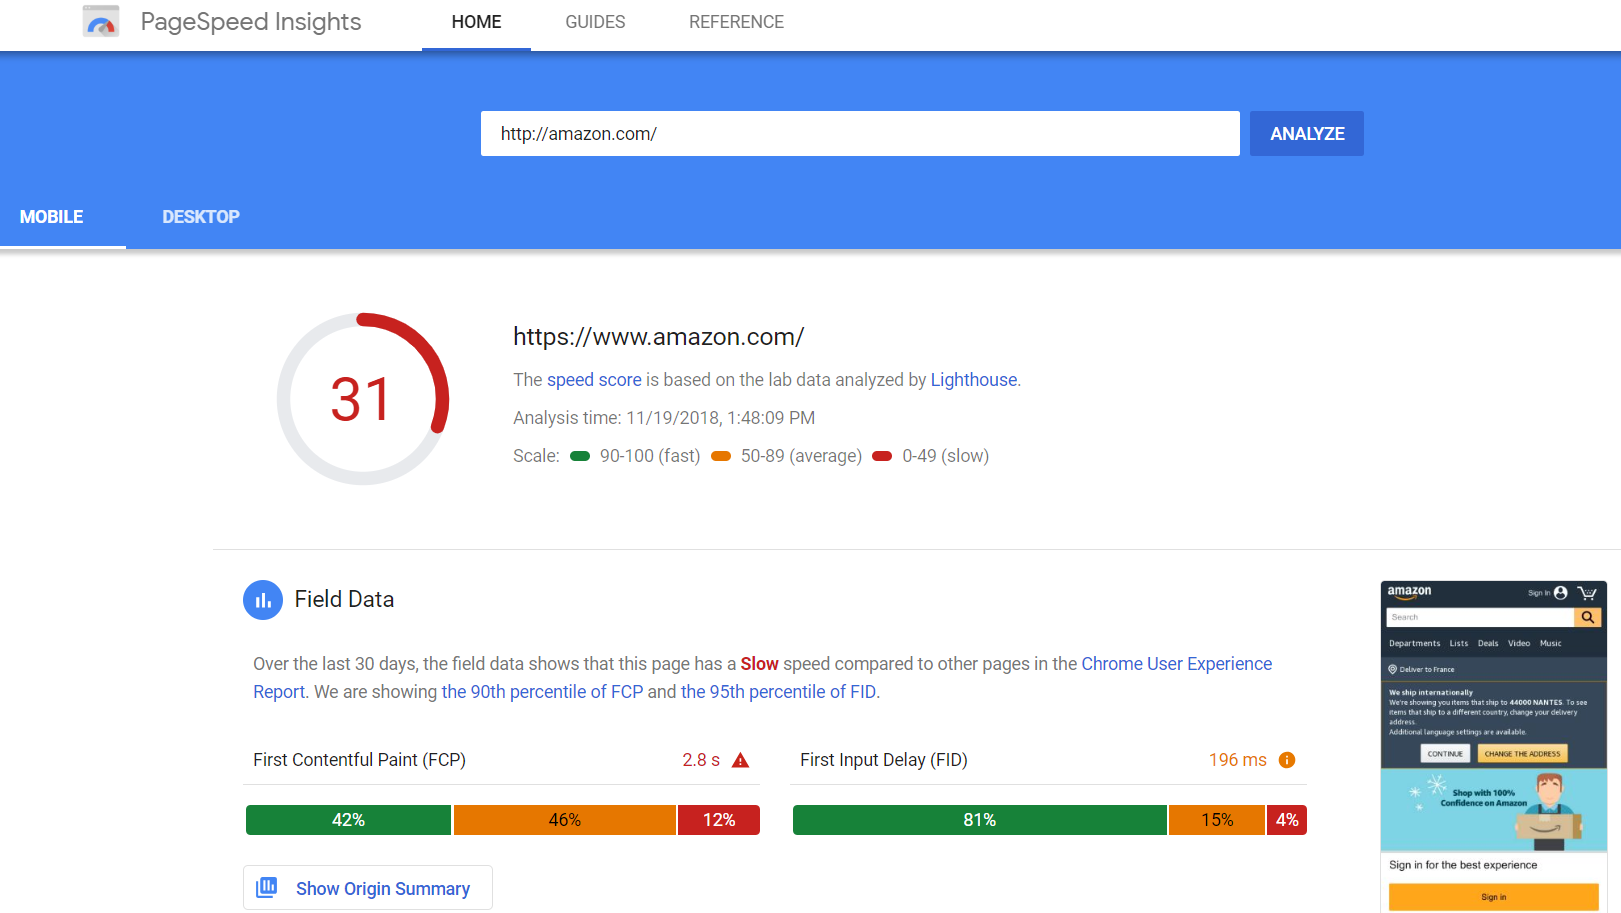Open the Departments menu in the Amazon preview
This screenshot has width=1621, height=913.
(1414, 643)
